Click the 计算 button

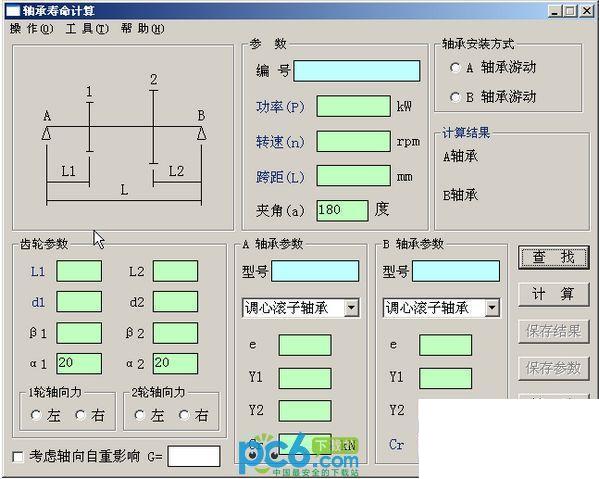(554, 294)
